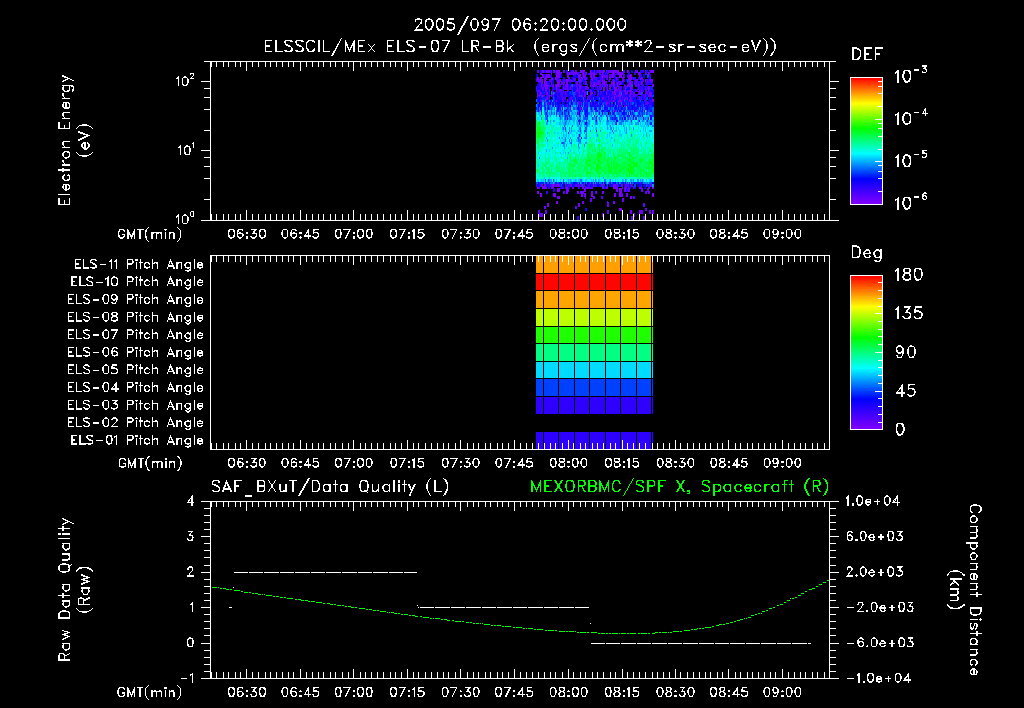The height and width of the screenshot is (708, 1024).
Task: Click the Component Distance (km) axis label
Action: pos(965,590)
